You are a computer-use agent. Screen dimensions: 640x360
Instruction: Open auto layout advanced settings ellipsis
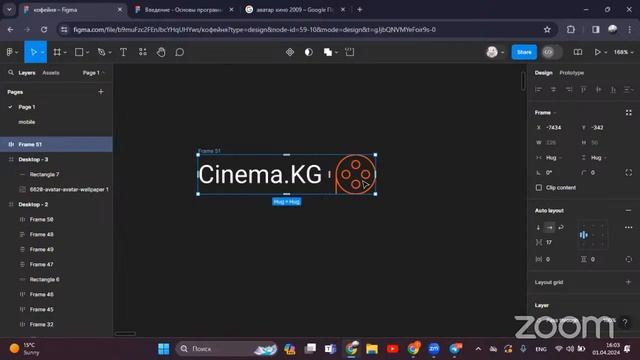pyautogui.click(x=629, y=227)
